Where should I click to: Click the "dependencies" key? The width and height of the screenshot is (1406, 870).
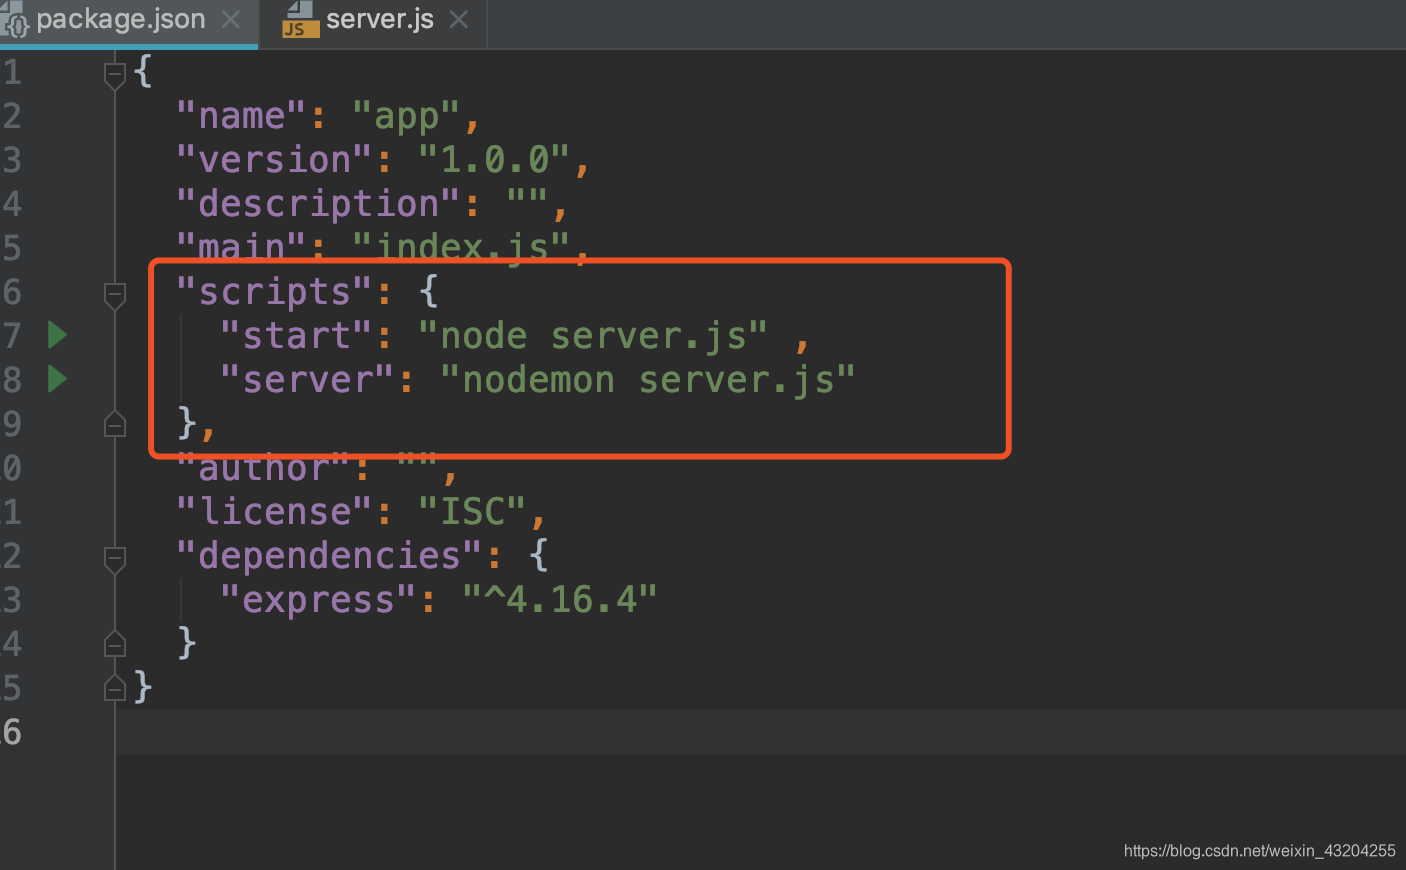[x=329, y=556]
